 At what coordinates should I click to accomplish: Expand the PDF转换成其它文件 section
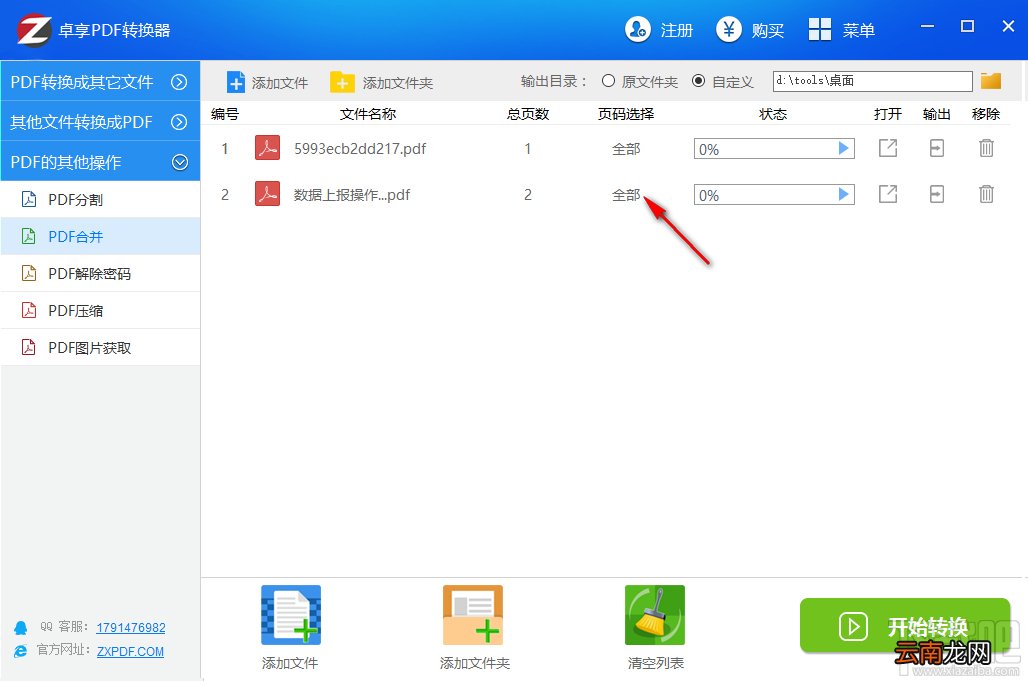coord(100,81)
